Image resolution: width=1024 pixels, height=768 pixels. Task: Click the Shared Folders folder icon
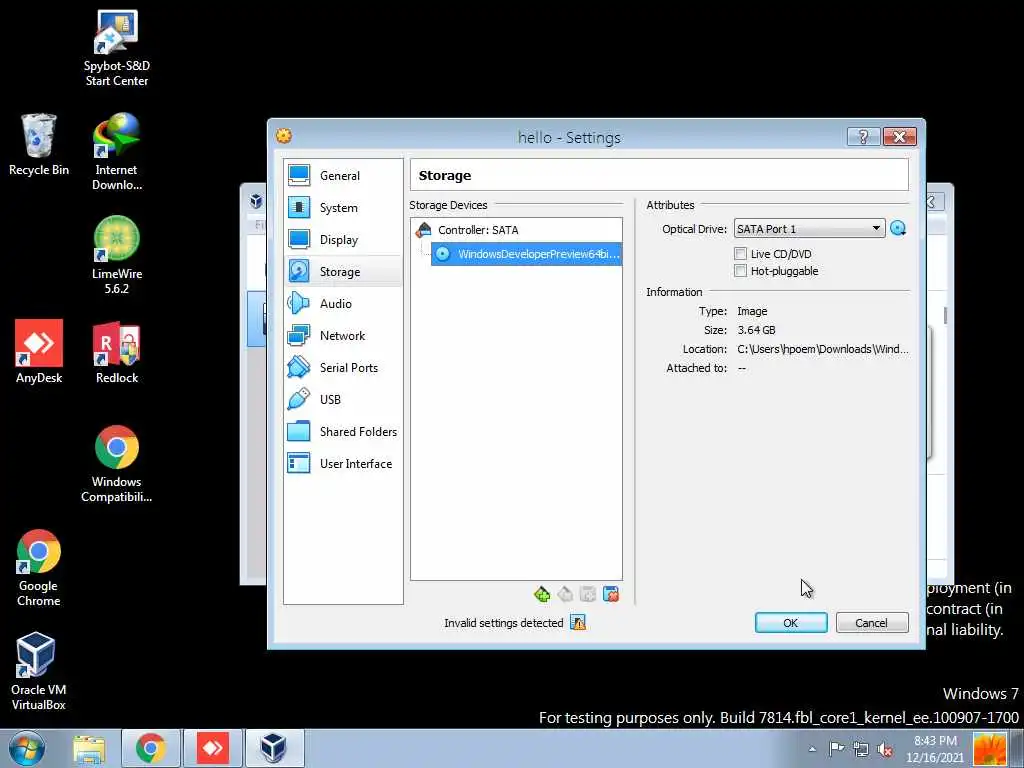(299, 431)
